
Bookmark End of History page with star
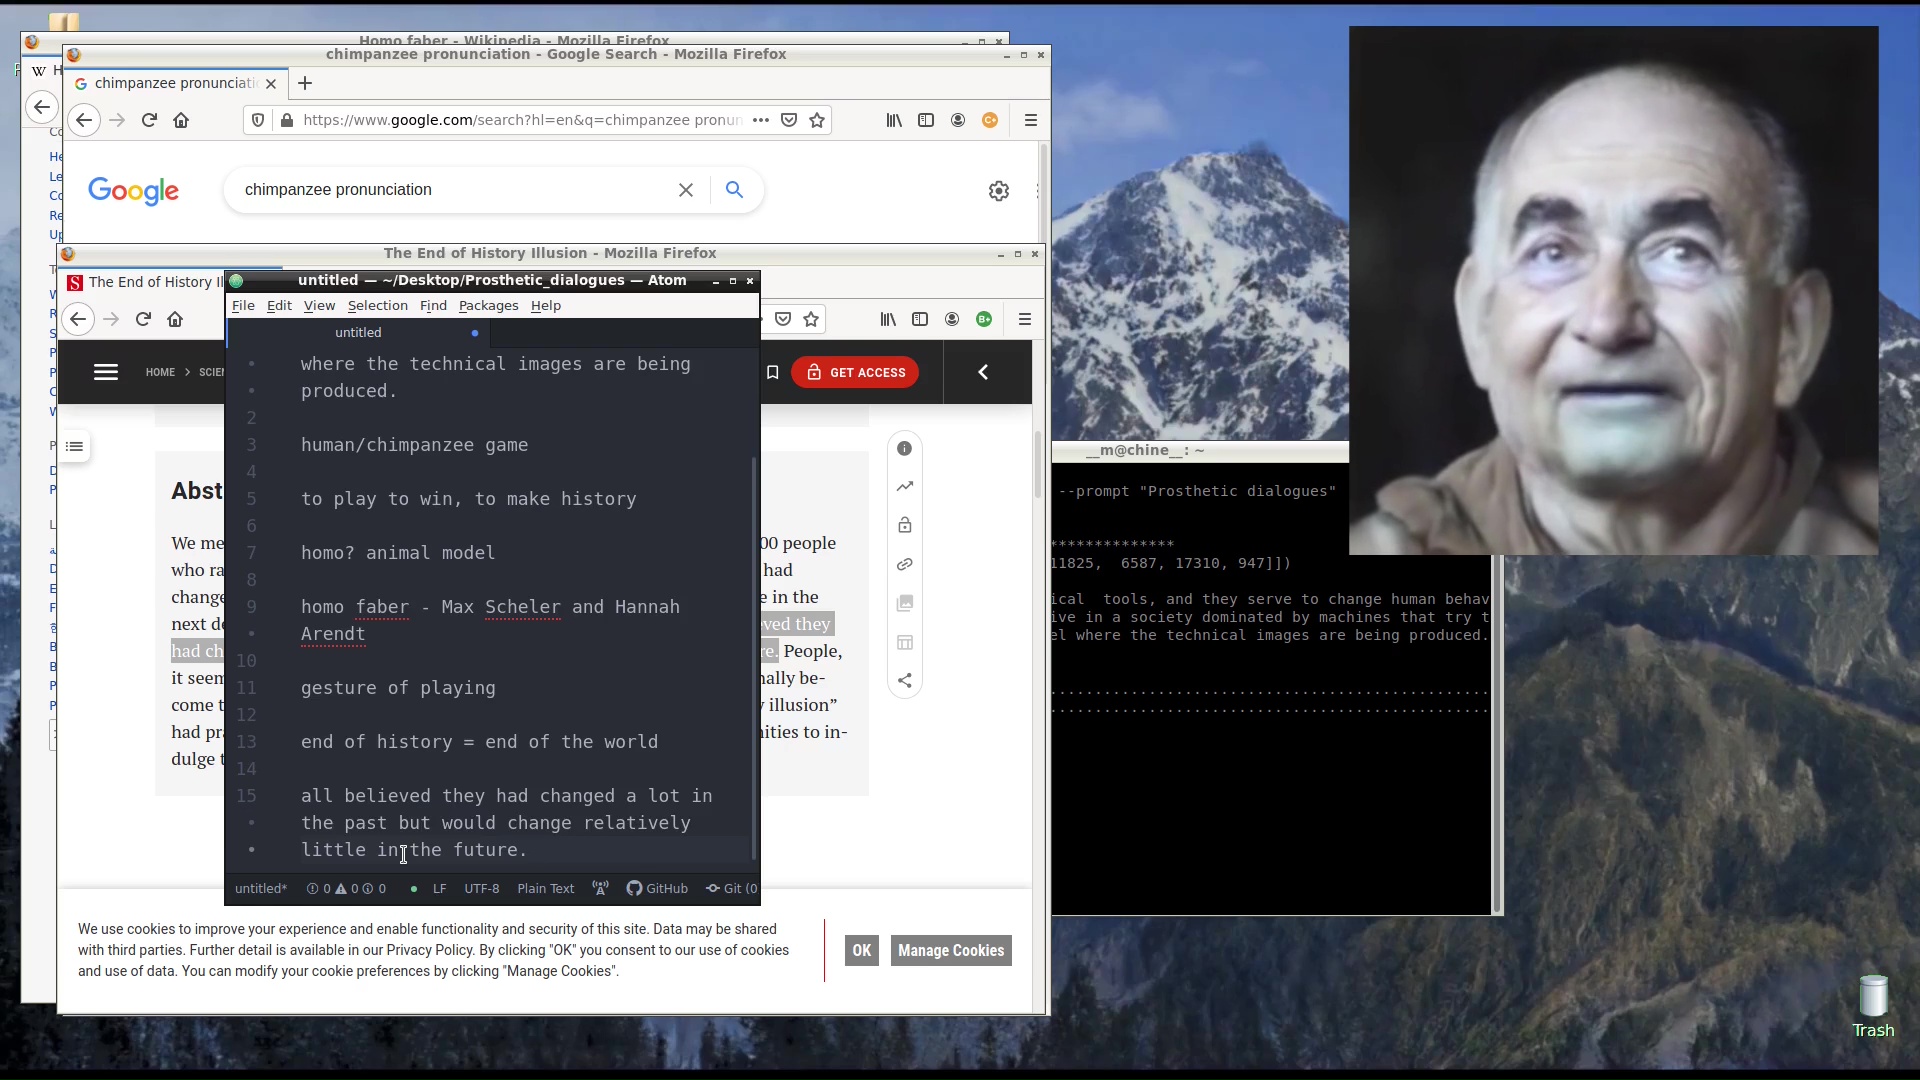point(811,319)
